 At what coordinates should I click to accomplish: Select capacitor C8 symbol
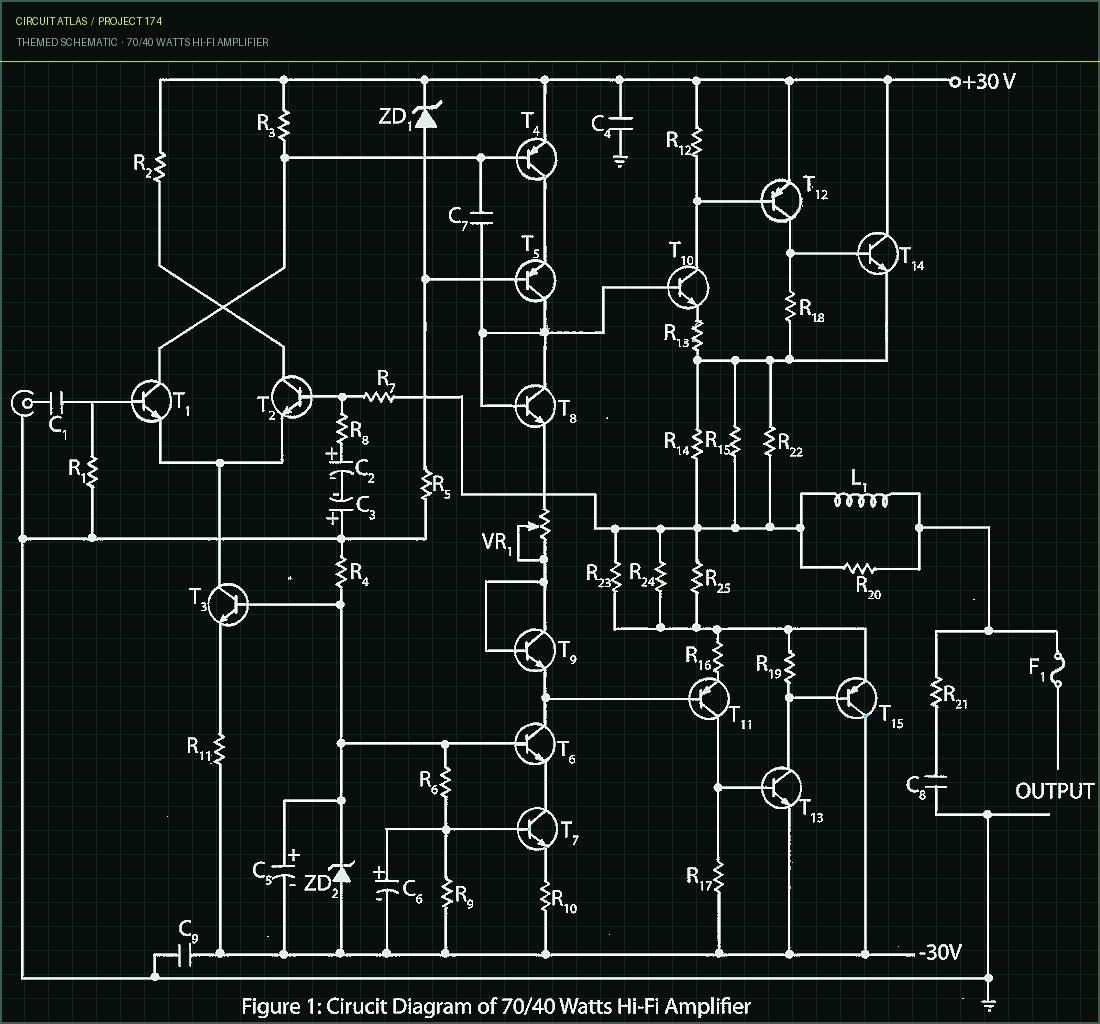click(x=935, y=782)
